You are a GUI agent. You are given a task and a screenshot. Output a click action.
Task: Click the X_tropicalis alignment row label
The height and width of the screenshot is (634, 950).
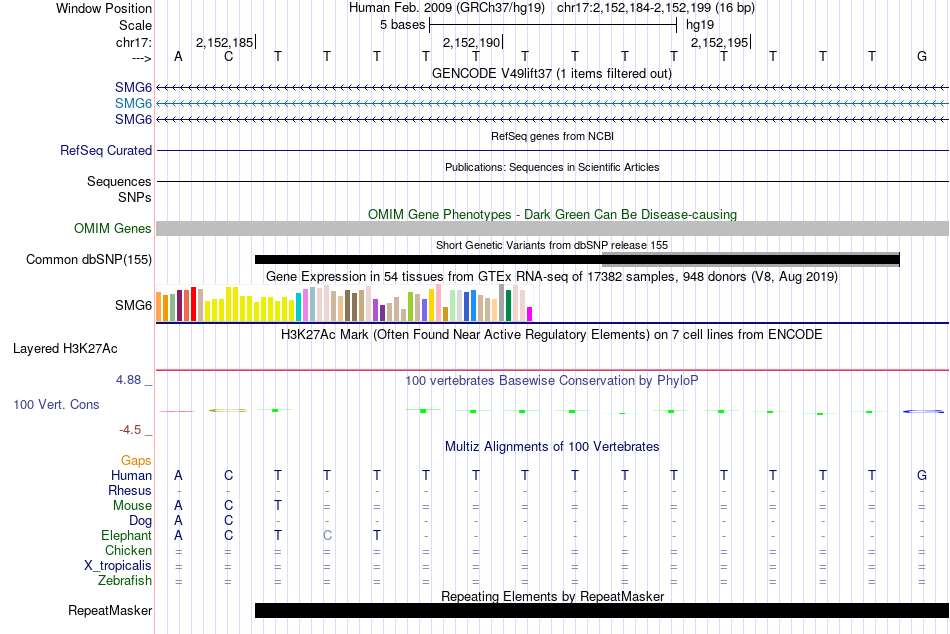pos(118,566)
